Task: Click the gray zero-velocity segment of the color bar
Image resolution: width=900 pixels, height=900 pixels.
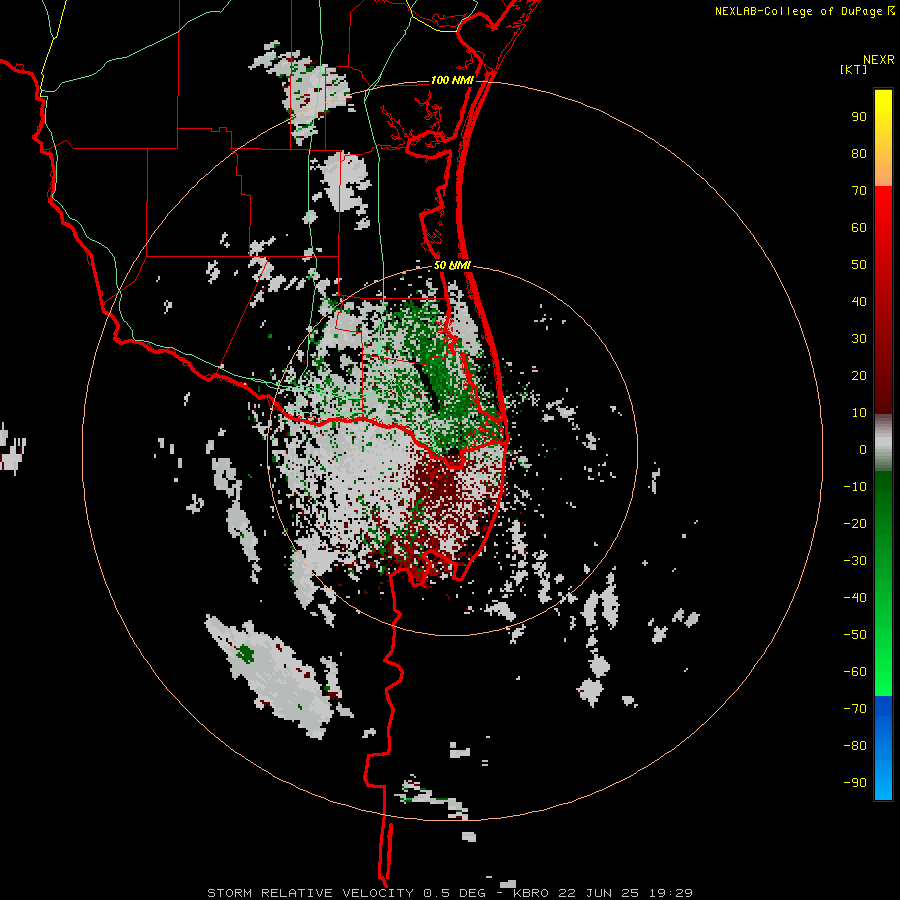Action: pyautogui.click(x=883, y=443)
